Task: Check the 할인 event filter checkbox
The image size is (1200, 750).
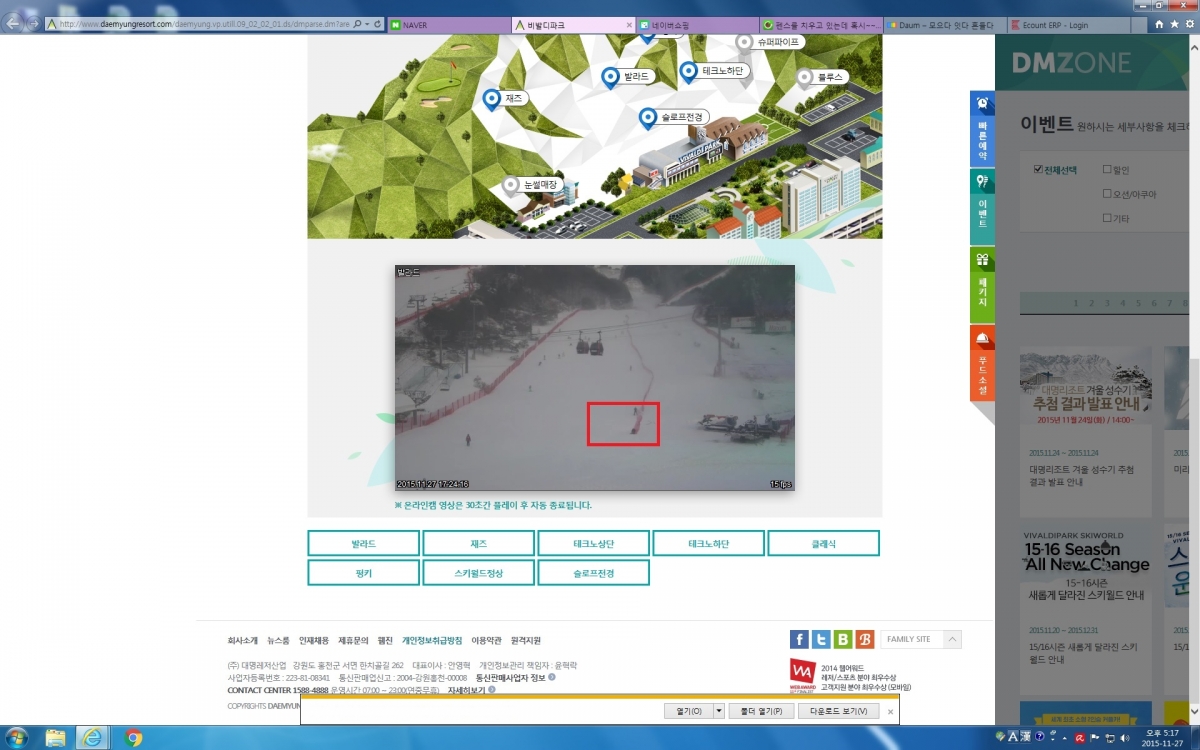Action: (1107, 169)
